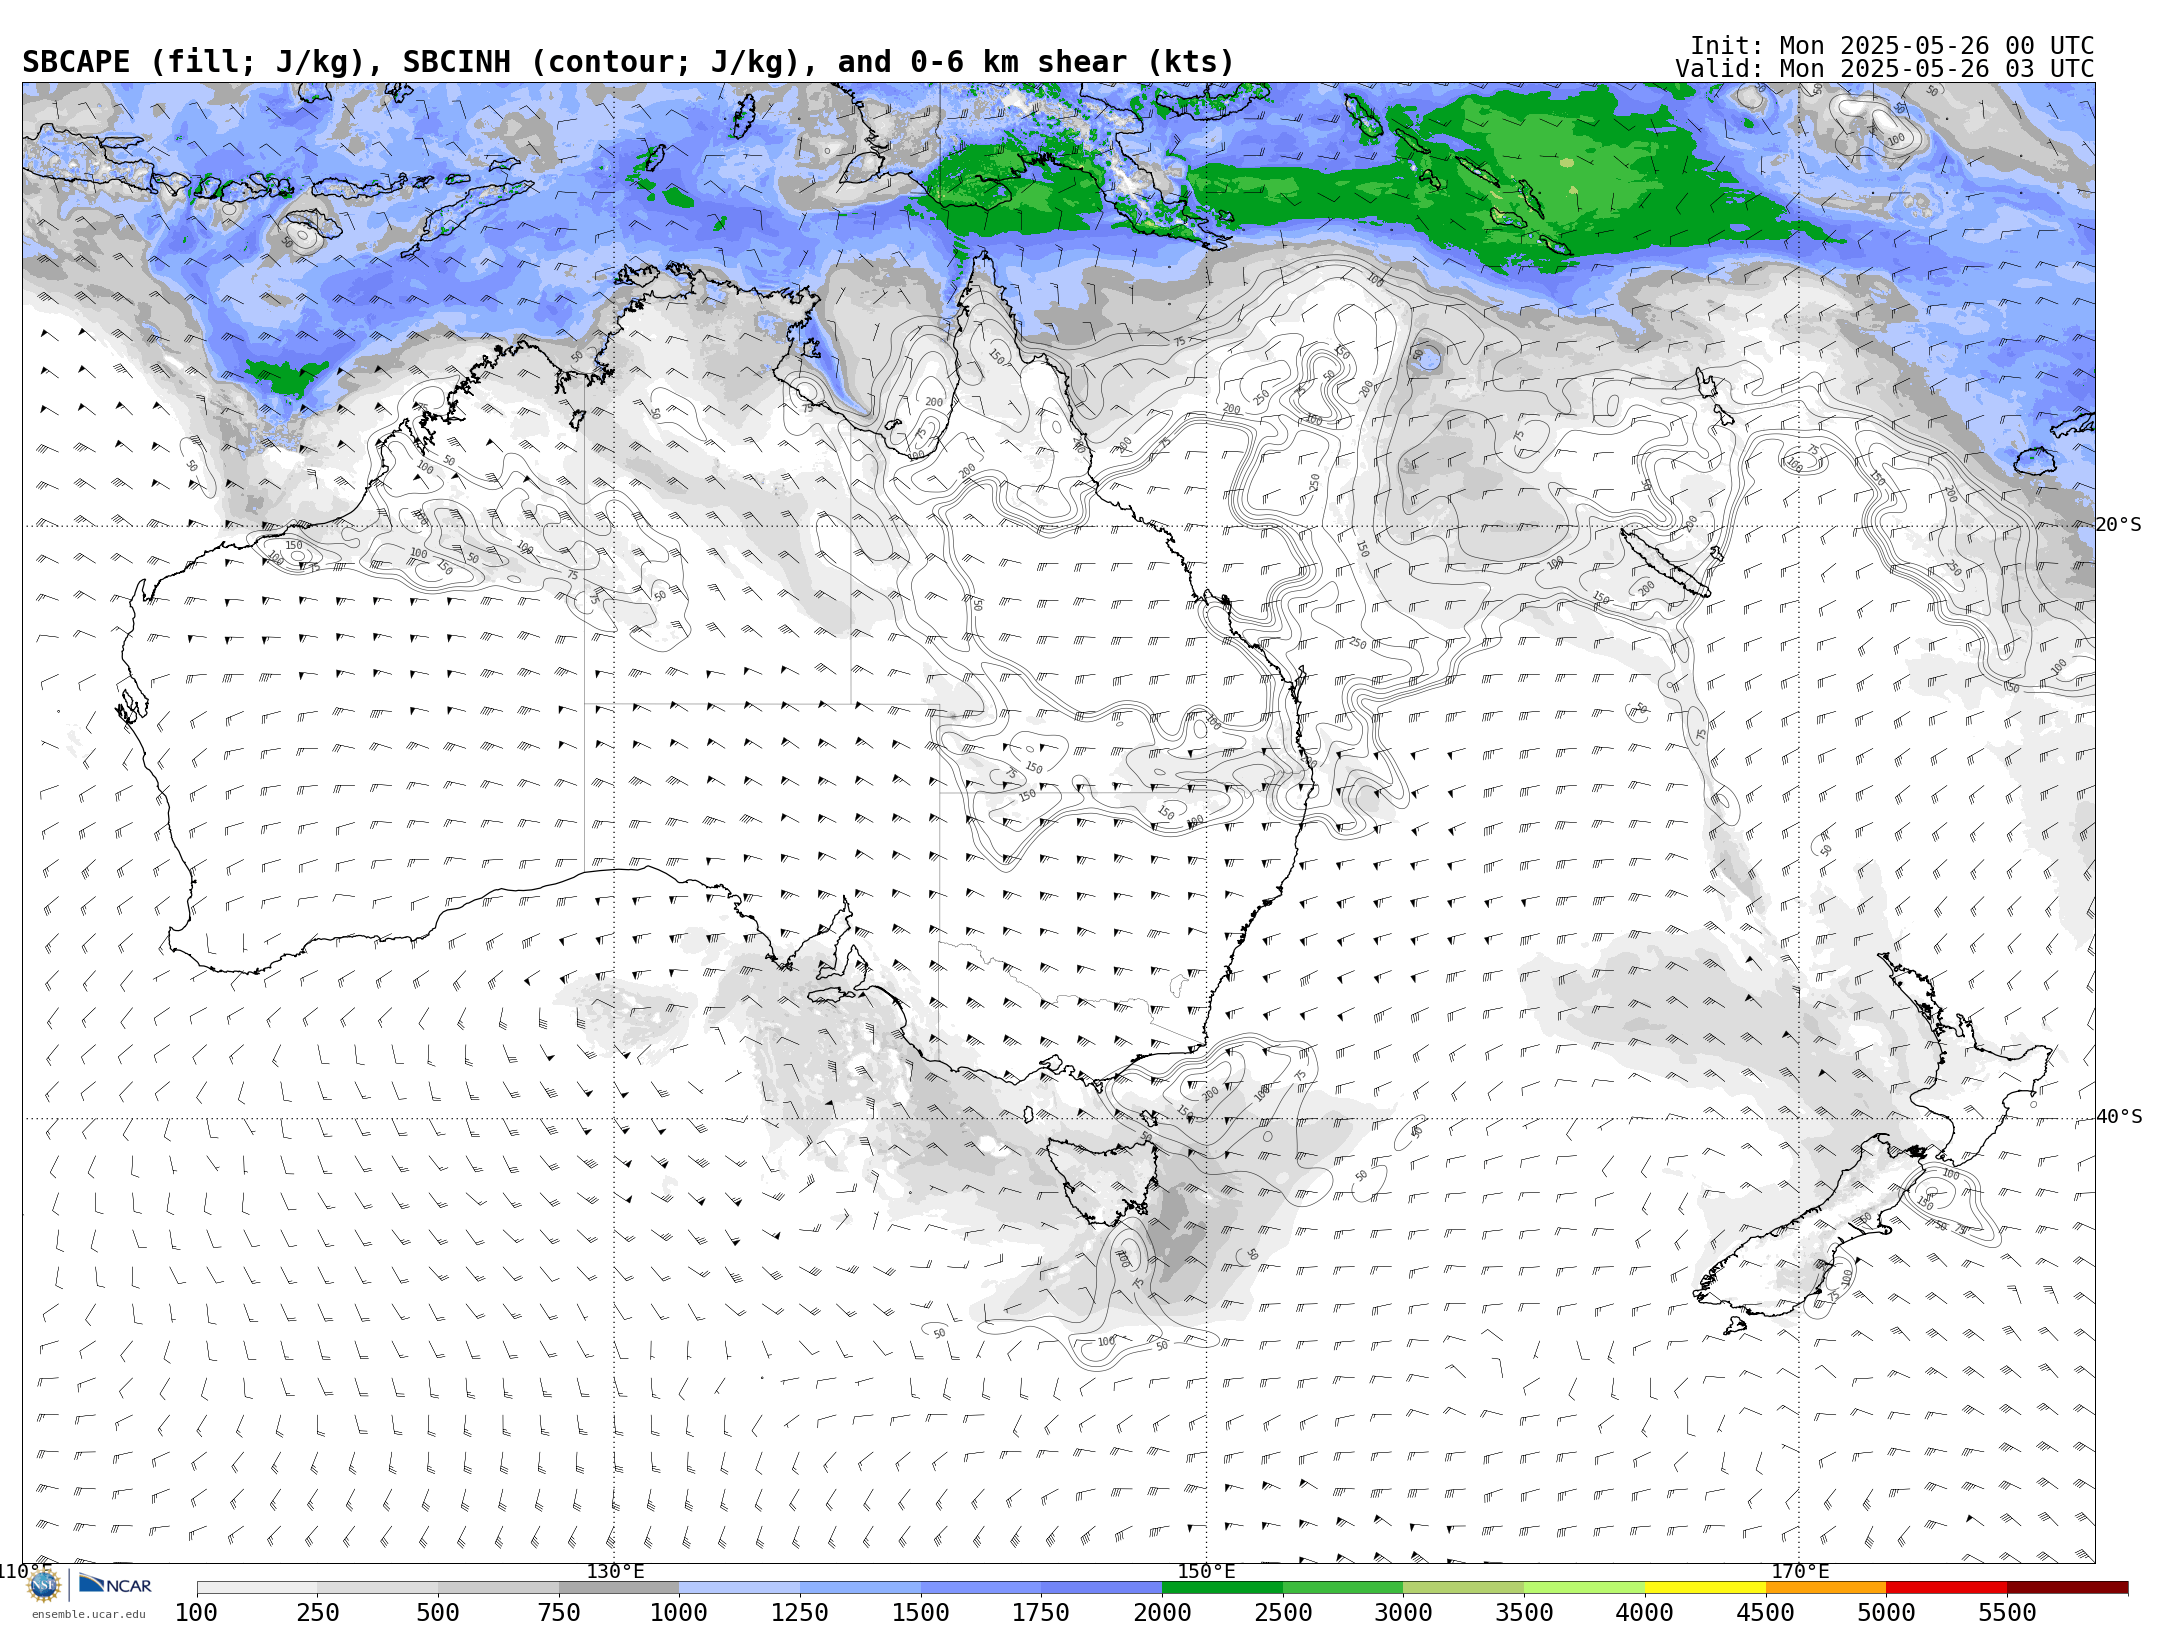Click the 40°S latitude label

point(2119,1117)
